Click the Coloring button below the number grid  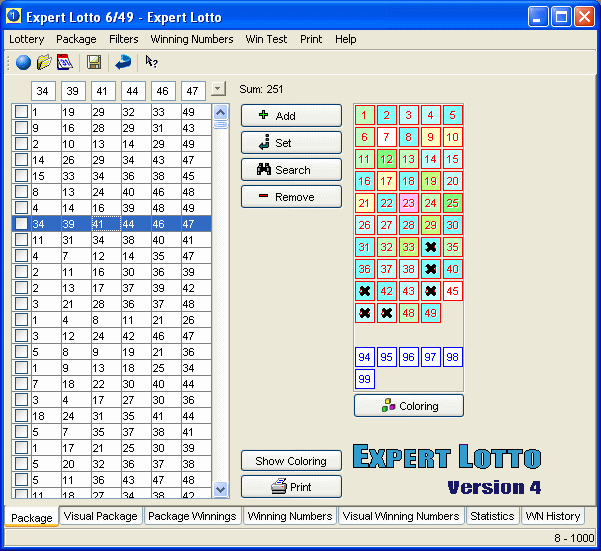tap(409, 405)
